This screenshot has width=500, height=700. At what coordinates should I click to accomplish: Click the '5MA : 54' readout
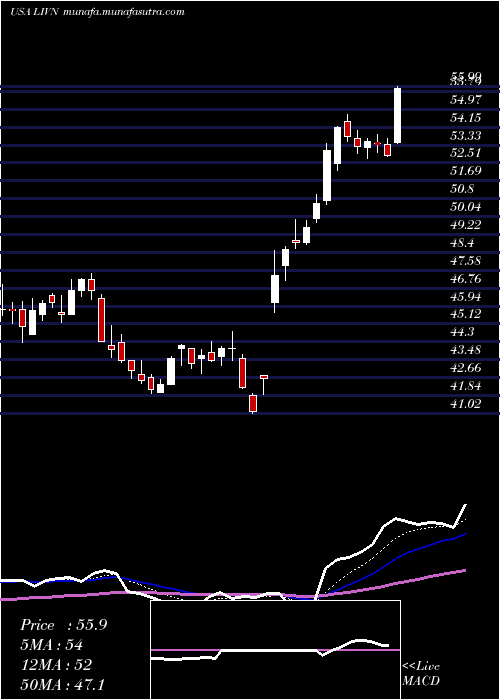click(x=52, y=645)
